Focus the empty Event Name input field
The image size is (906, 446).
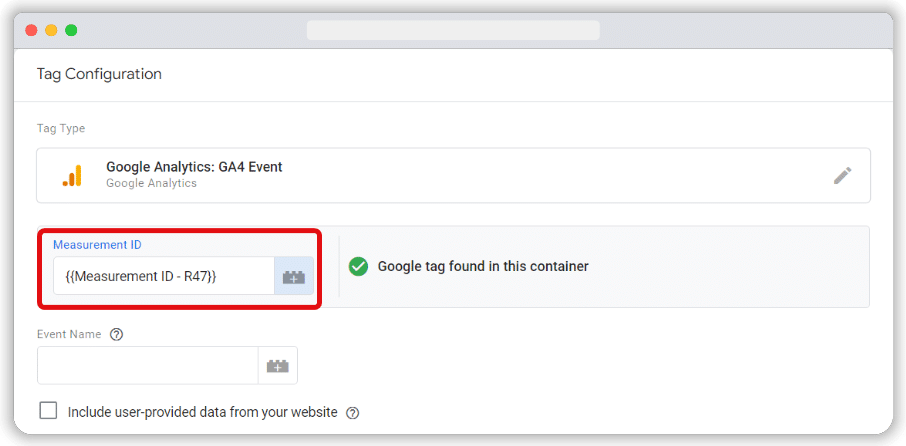pyautogui.click(x=148, y=366)
